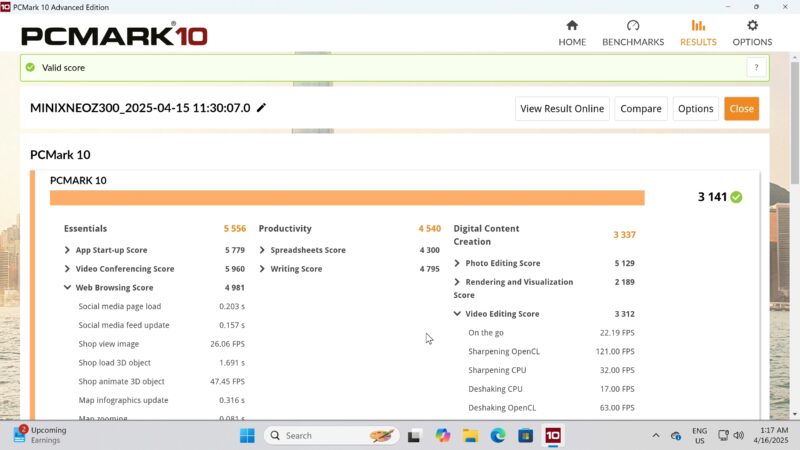Launch Copilot from the taskbar

click(x=442, y=436)
